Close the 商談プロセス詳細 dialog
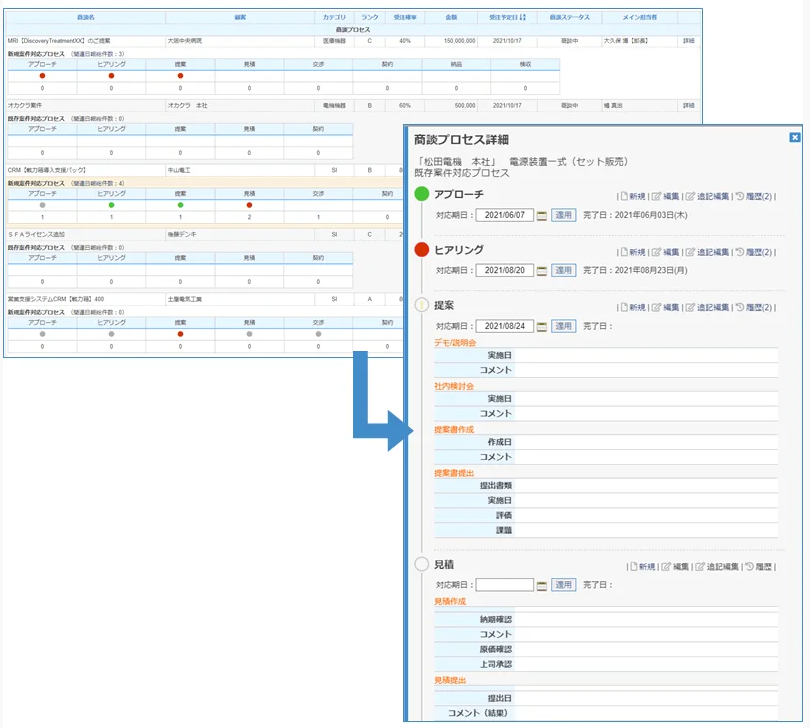The height and width of the screenshot is (728, 810). pos(795,138)
